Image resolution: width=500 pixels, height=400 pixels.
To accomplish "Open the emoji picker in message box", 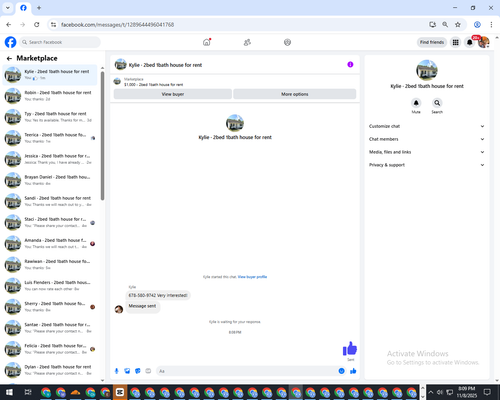I will pyautogui.click(x=341, y=371).
